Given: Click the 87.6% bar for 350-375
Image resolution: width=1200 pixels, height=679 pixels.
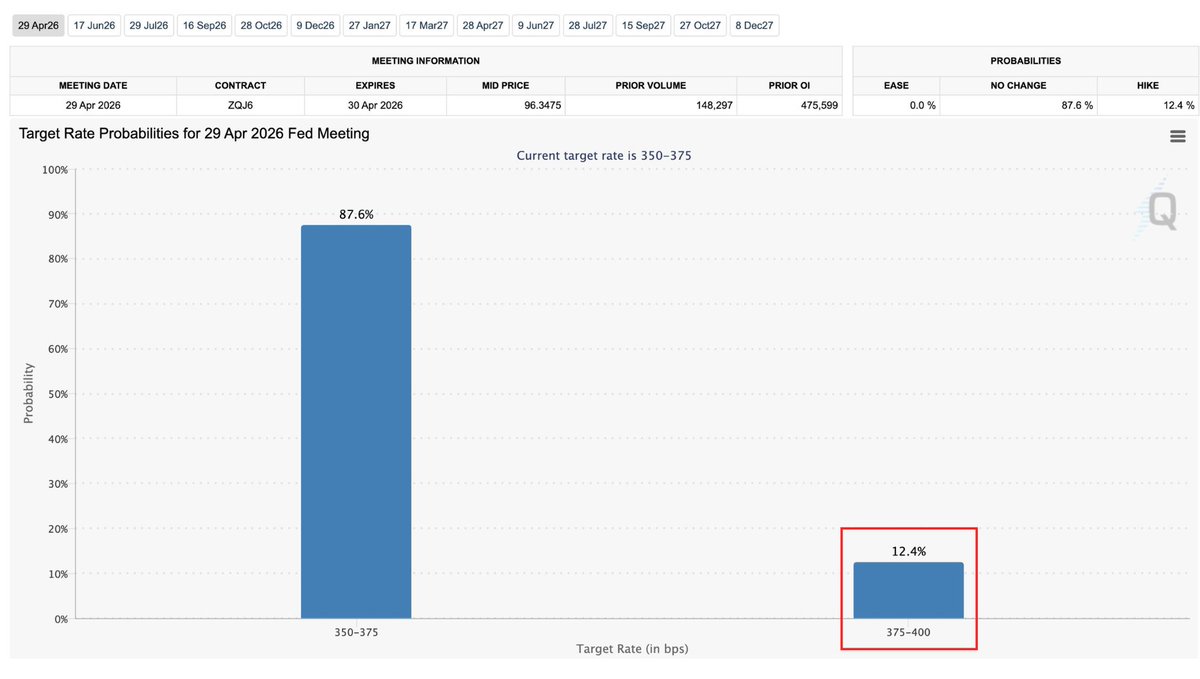Looking at the screenshot, I should pos(356,420).
